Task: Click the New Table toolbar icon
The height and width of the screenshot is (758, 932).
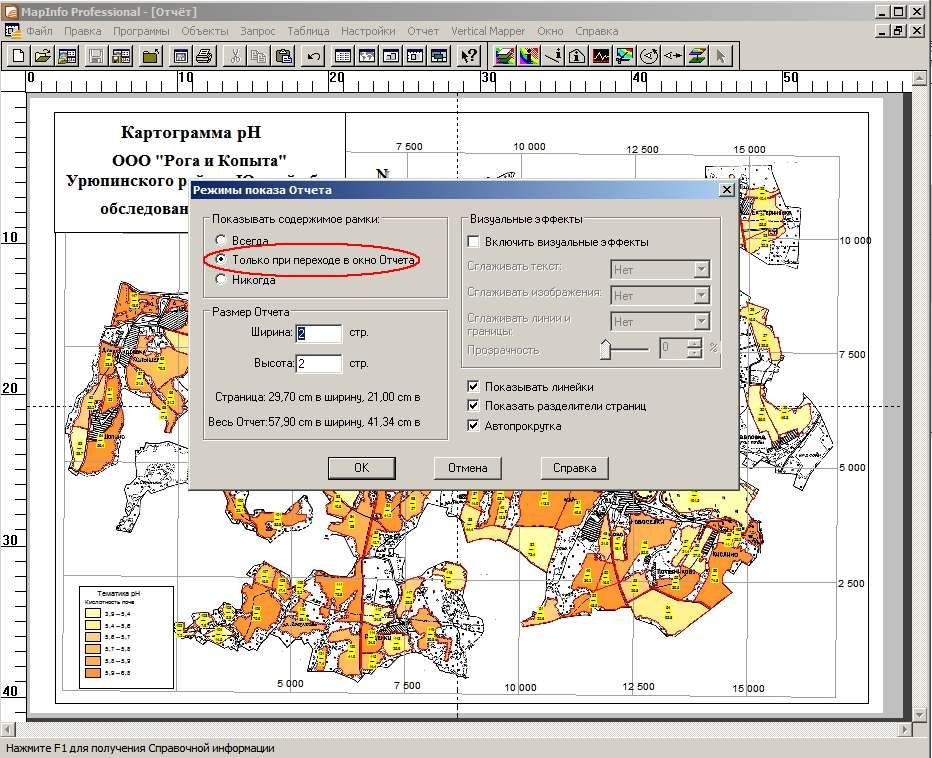Action: (18, 56)
